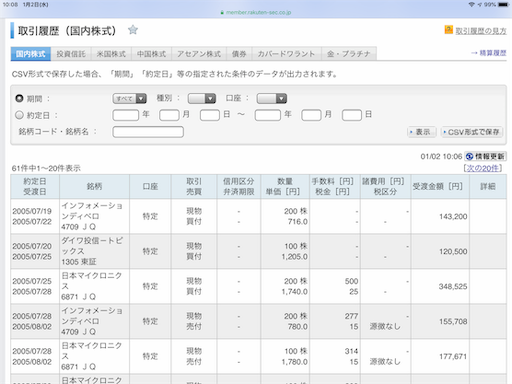Click the 約定日 受渡日 column header

(35, 186)
